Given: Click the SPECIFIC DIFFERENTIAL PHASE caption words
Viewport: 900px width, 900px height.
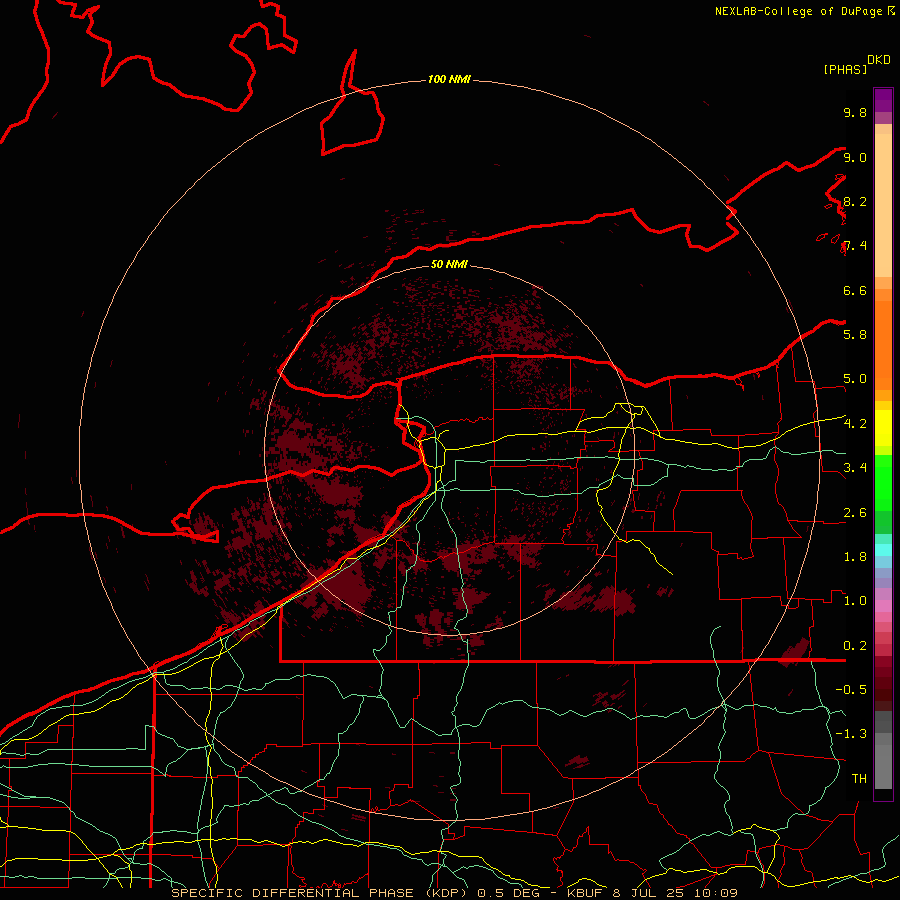Looking at the screenshot, I should pyautogui.click(x=292, y=893).
